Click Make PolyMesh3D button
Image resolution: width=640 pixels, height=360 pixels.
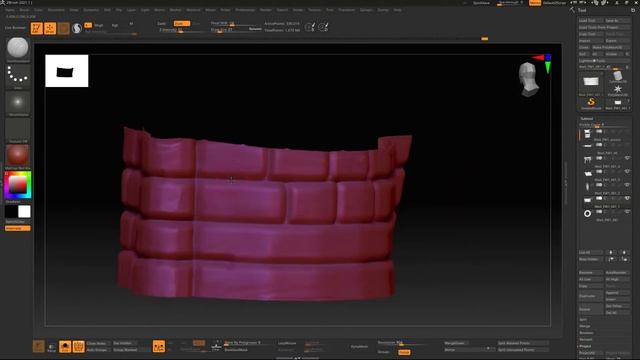pyautogui.click(x=610, y=47)
